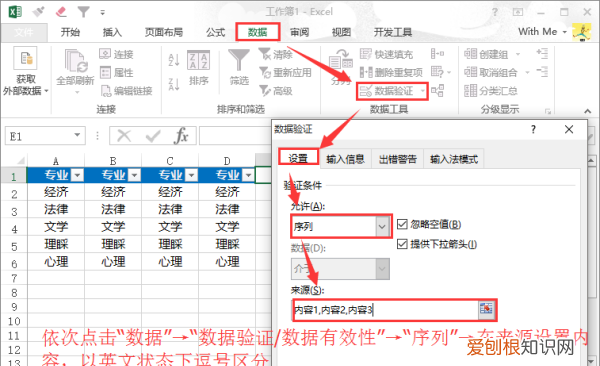Sort descending with the Z-A icon
This screenshot has width=600, height=366.
pos(174,84)
